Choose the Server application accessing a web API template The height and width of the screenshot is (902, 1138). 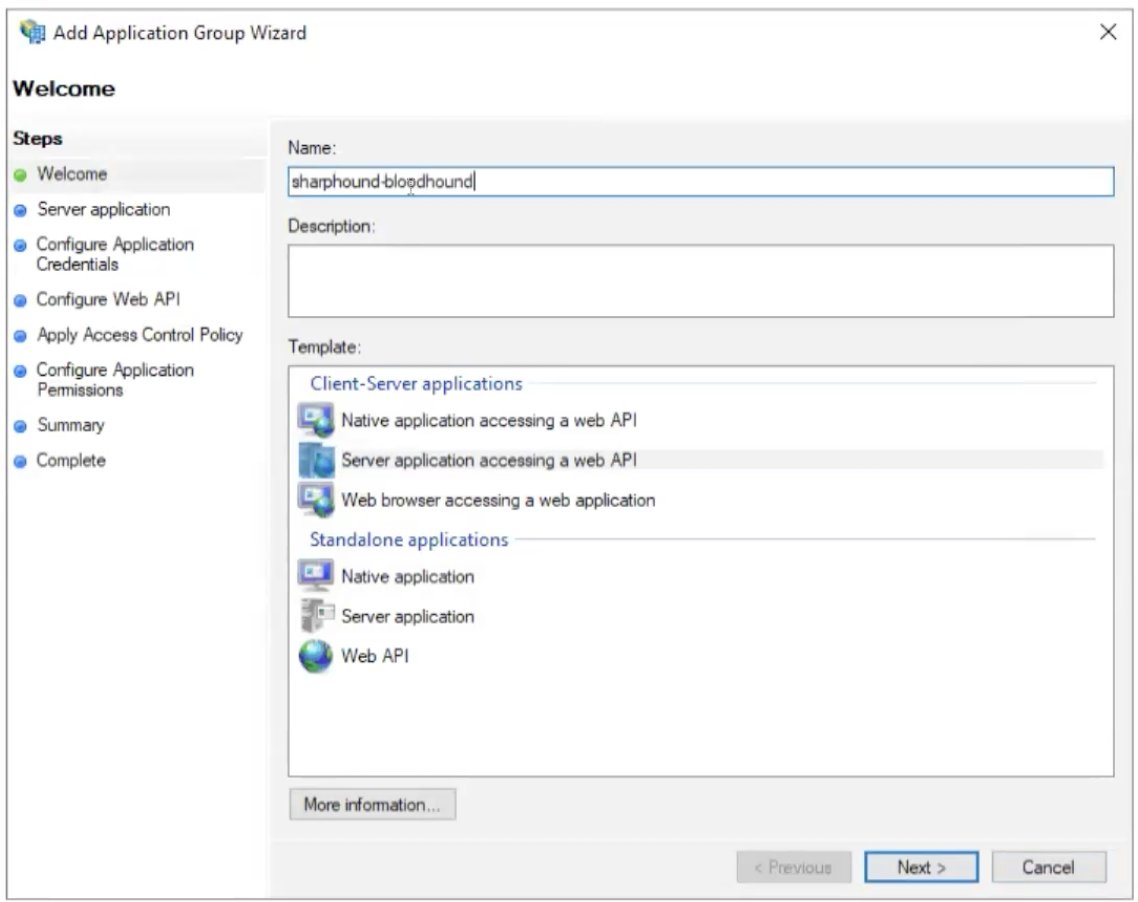[x=488, y=460]
